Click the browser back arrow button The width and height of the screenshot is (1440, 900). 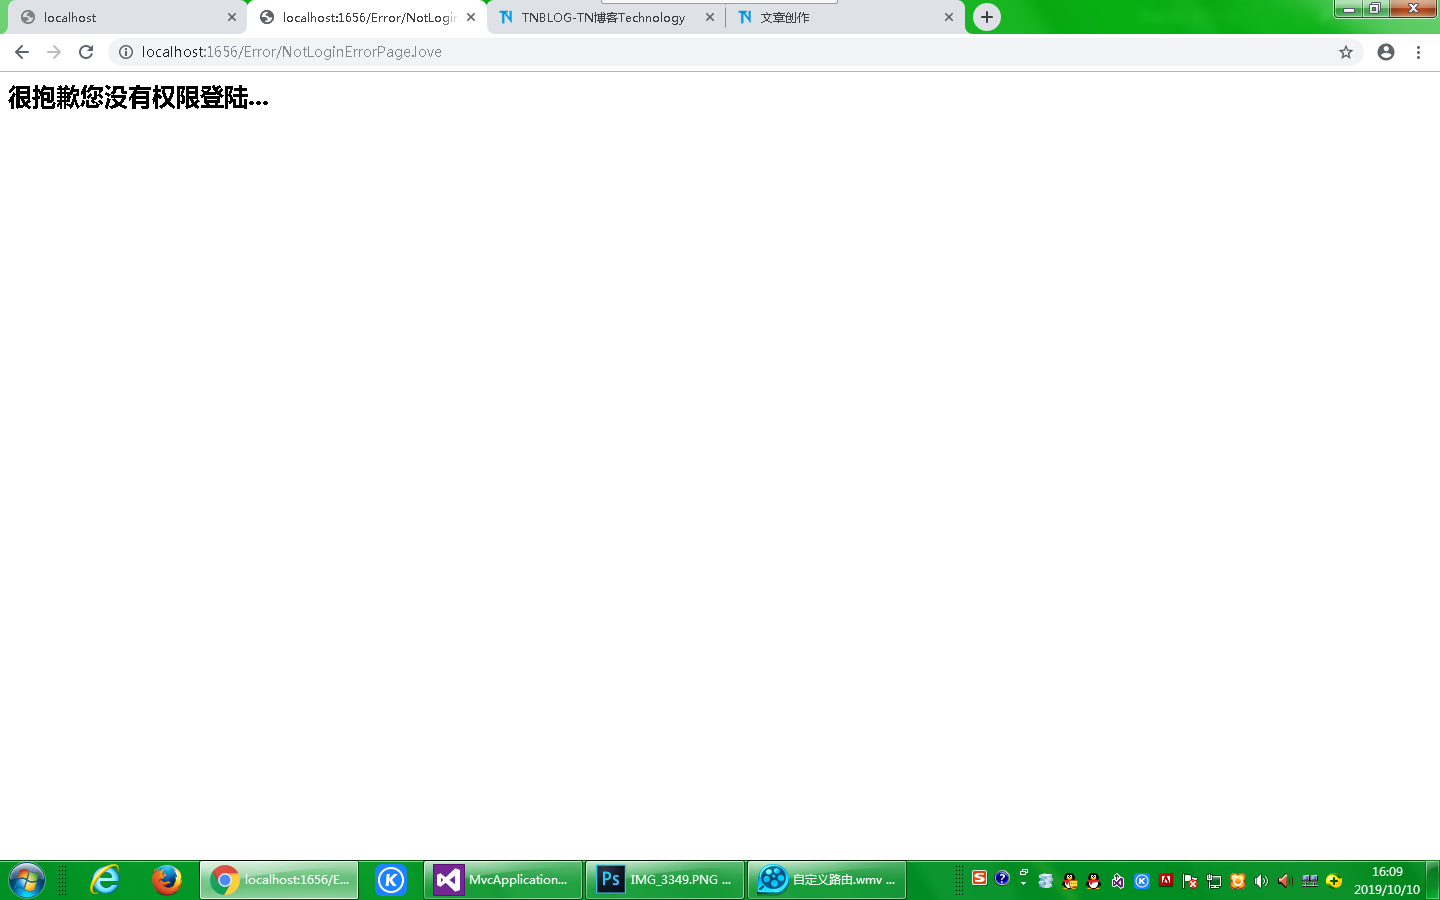22,52
